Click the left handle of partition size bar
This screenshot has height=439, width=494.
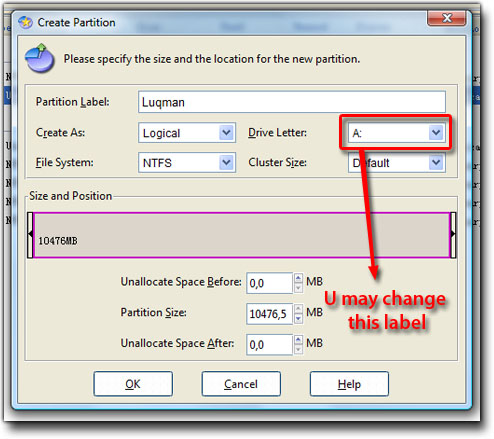[30, 235]
